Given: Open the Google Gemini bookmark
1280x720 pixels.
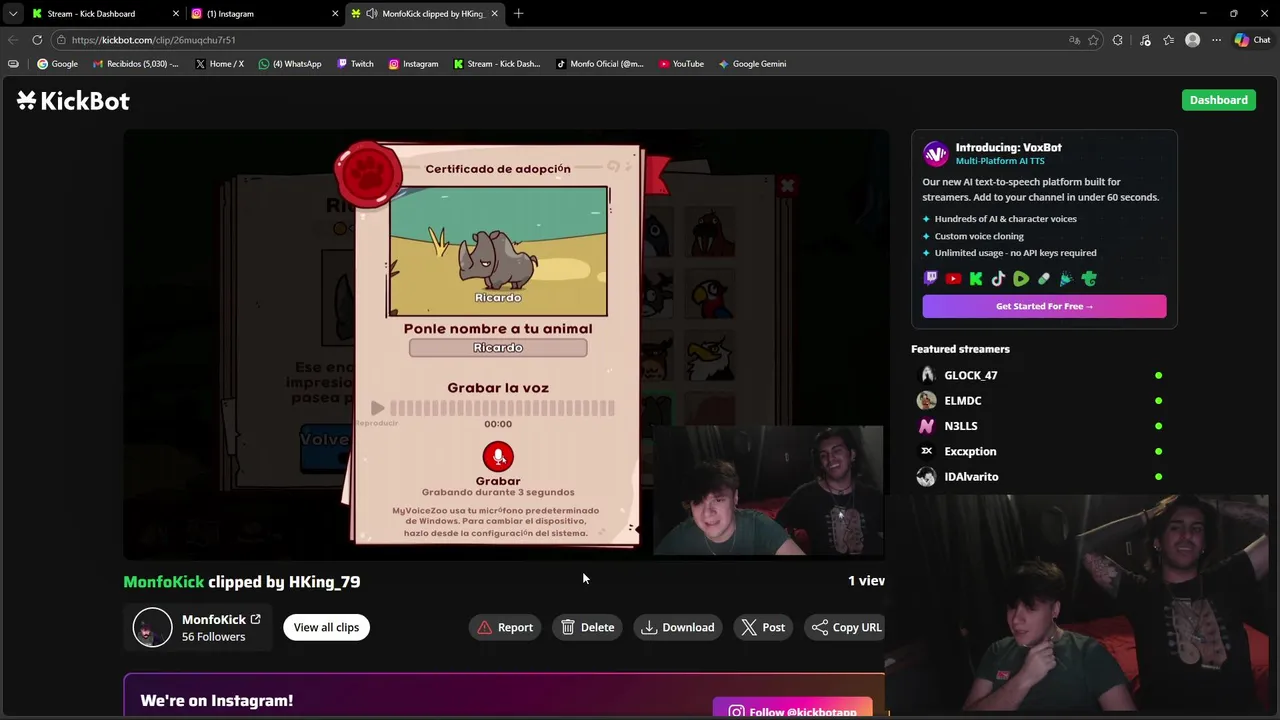Looking at the screenshot, I should [x=752, y=64].
